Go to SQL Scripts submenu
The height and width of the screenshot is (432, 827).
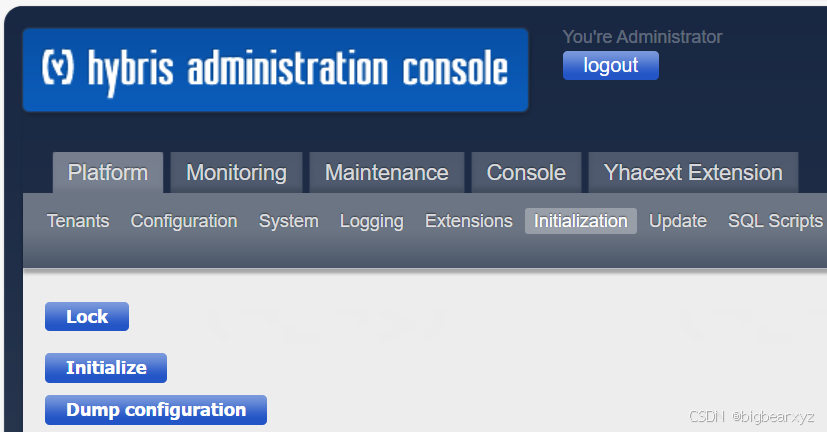coord(775,221)
